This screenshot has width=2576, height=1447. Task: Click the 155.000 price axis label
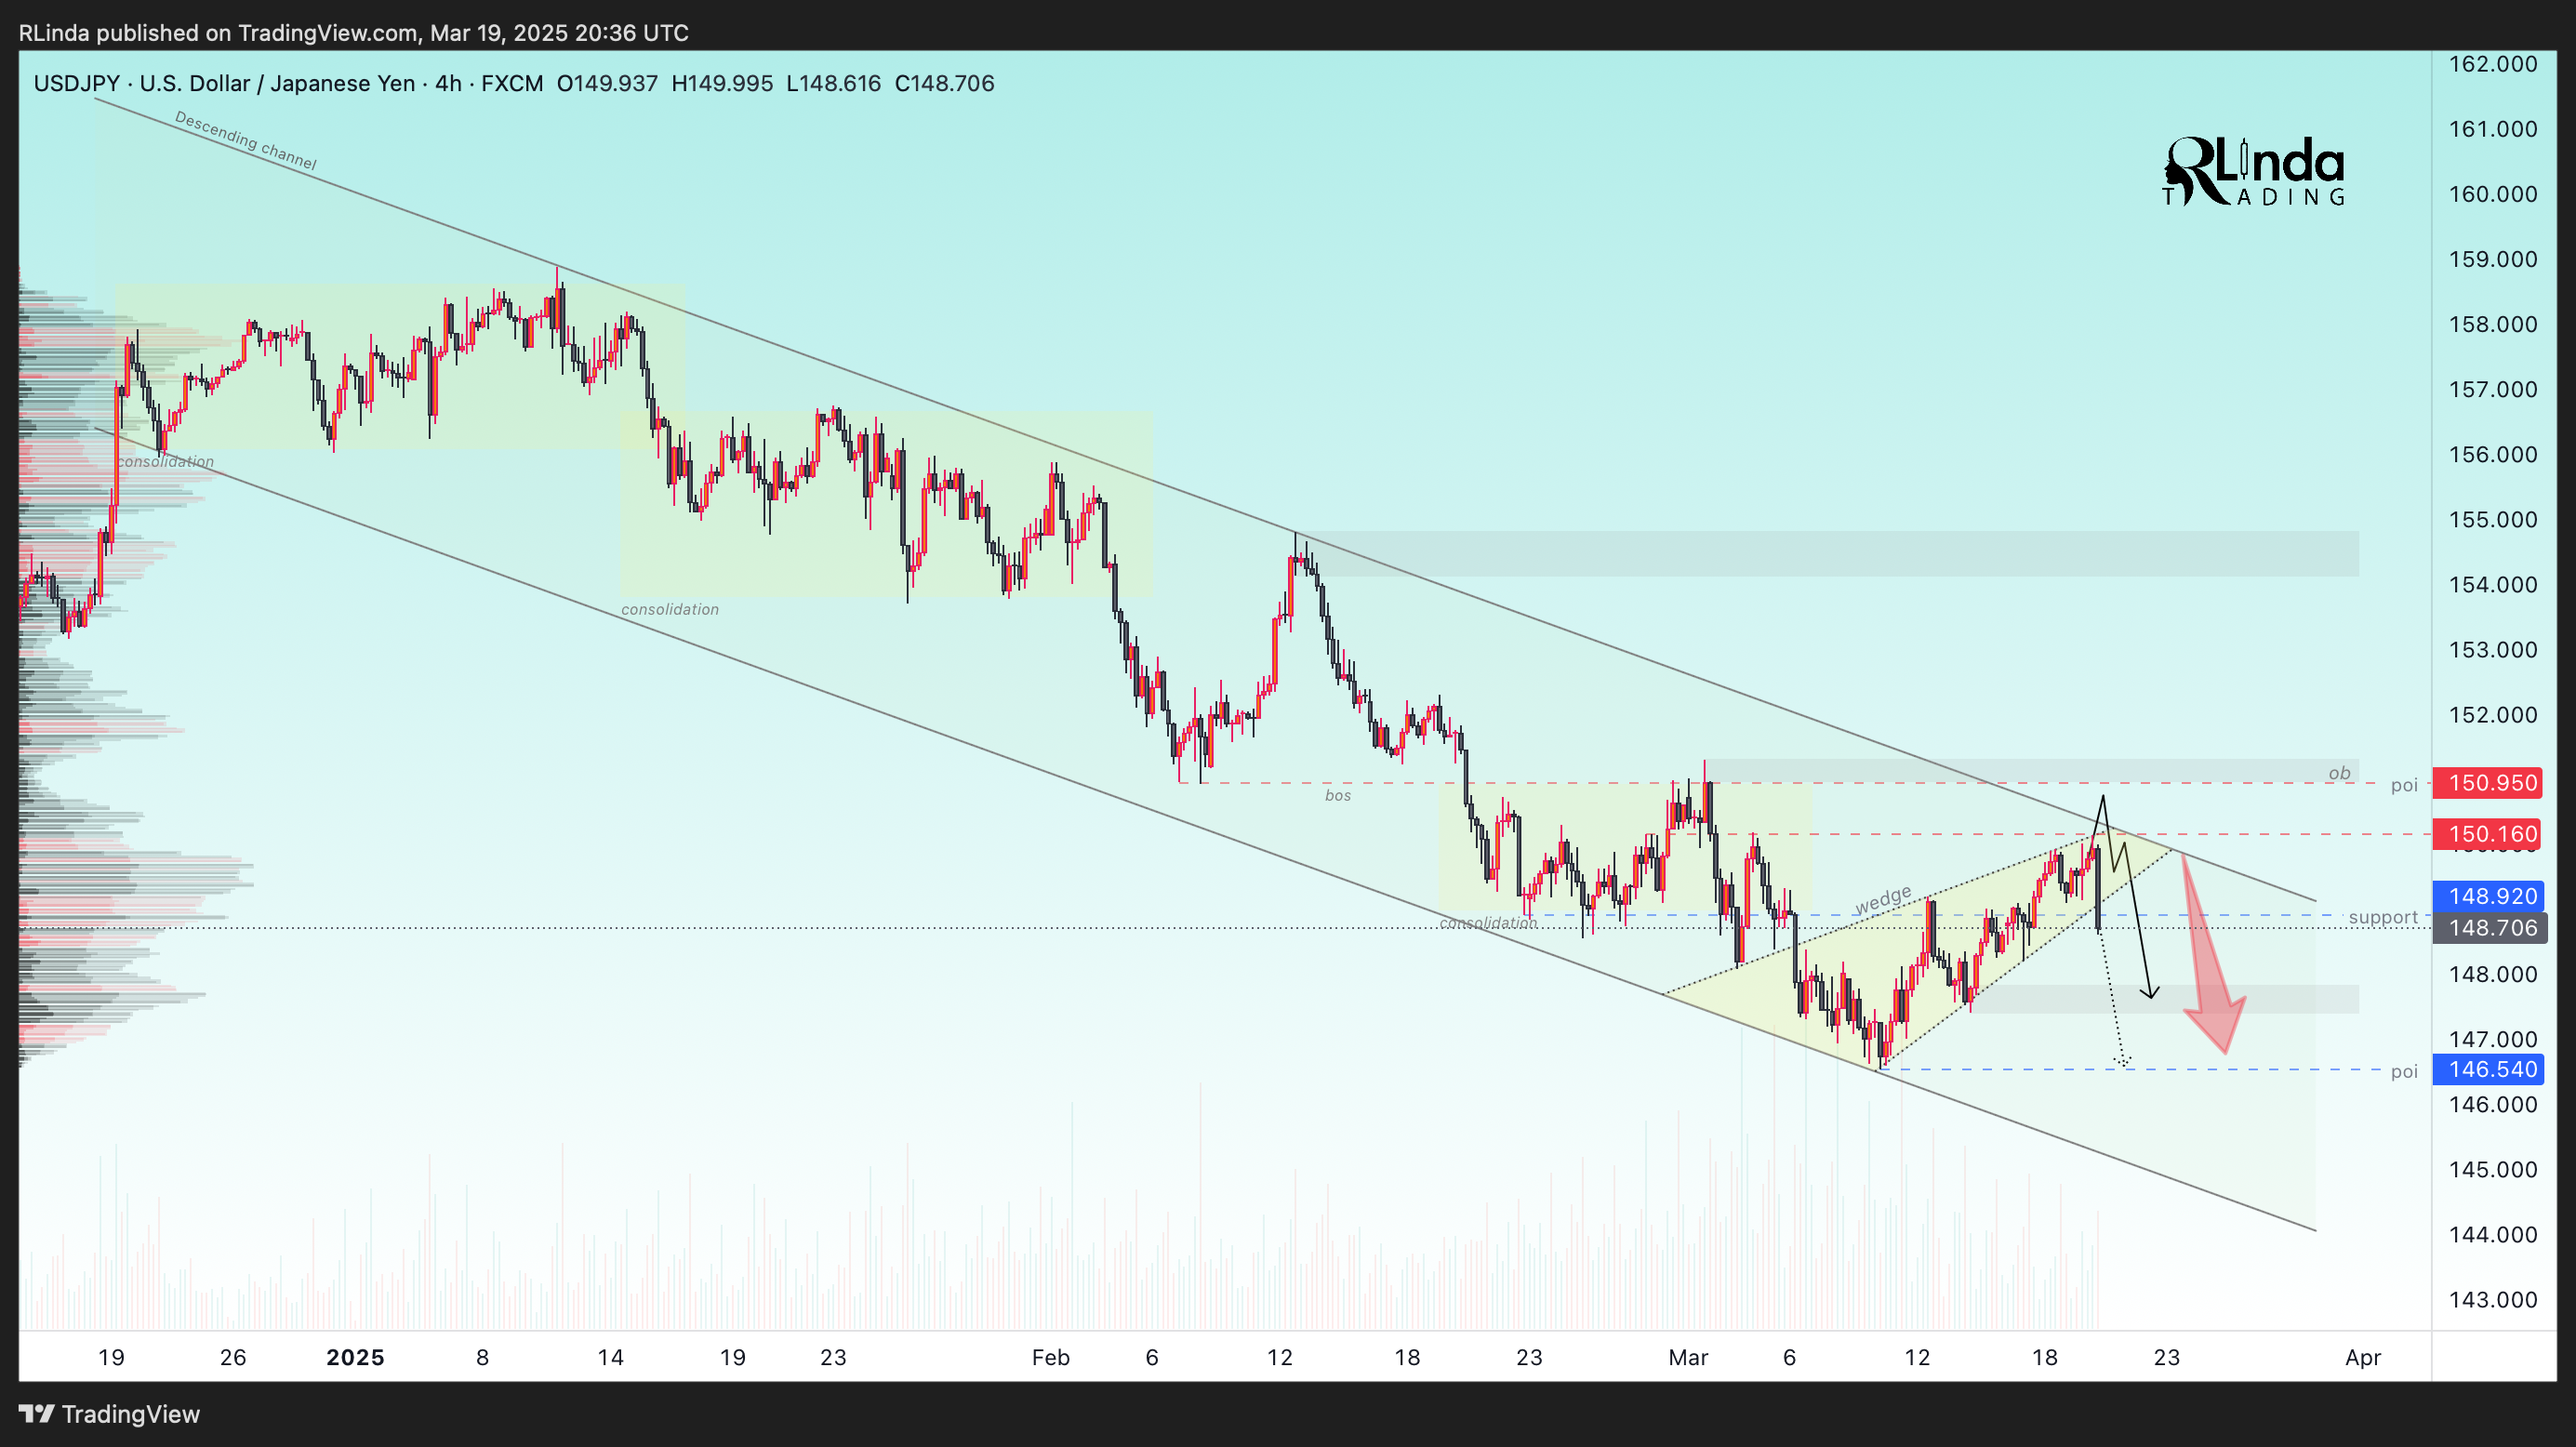coord(2492,519)
